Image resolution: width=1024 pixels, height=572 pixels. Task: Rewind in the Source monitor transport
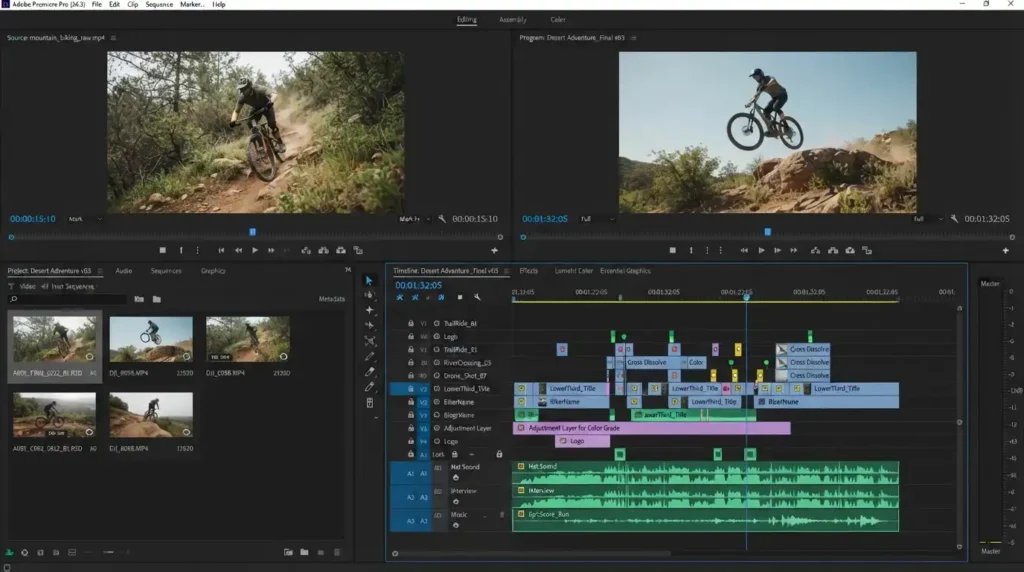238,250
